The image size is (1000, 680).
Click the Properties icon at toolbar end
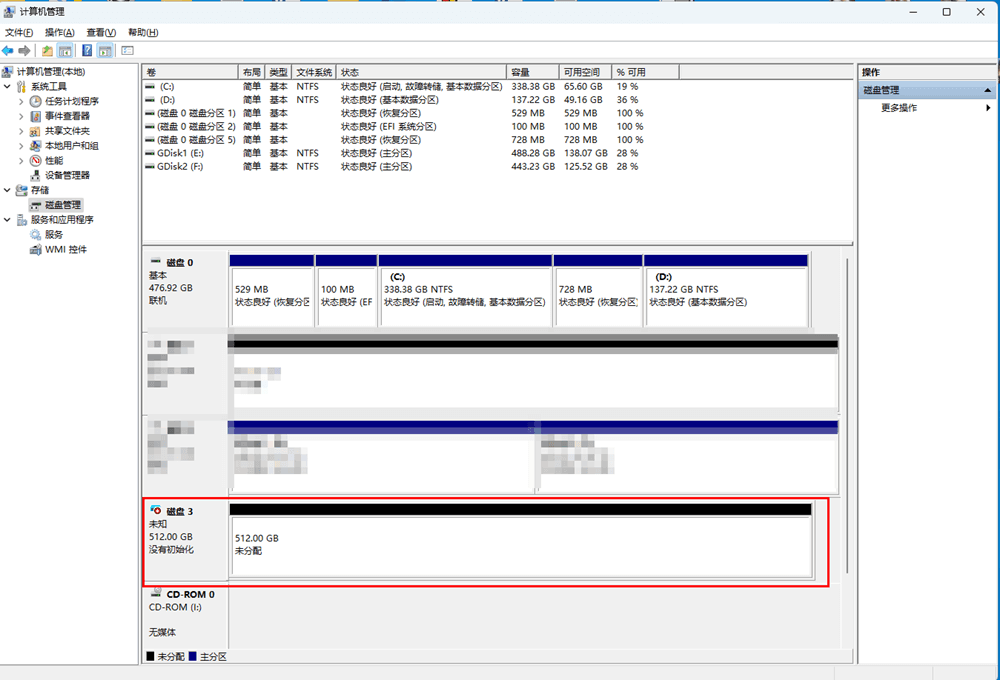coord(127,50)
